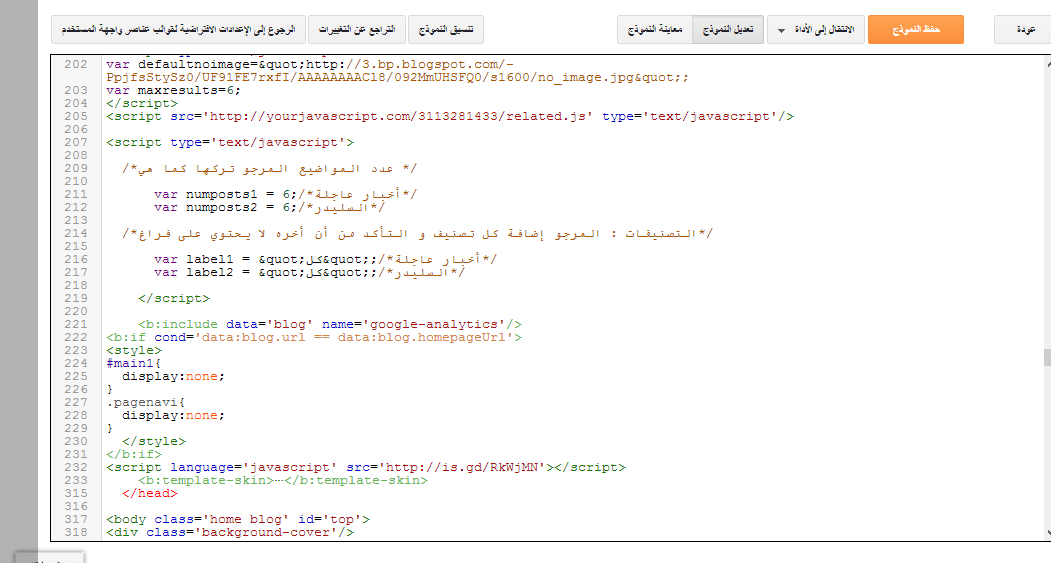Select the معاينة النموذج preview tab

click(655, 29)
